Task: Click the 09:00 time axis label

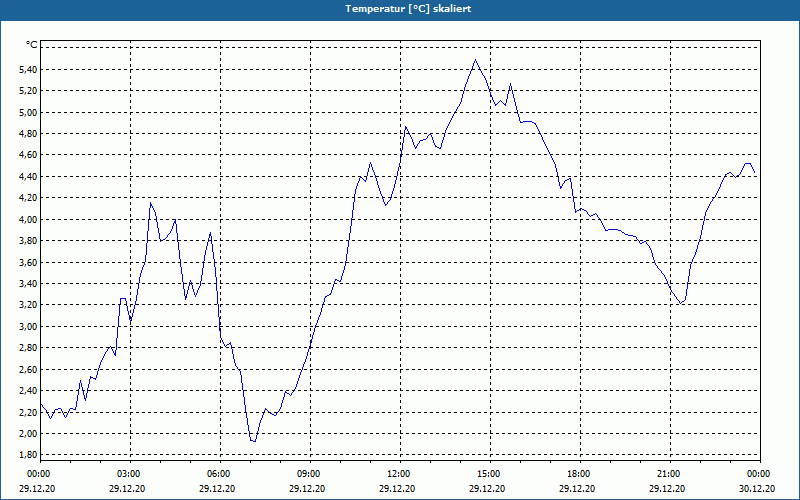Action: click(311, 474)
